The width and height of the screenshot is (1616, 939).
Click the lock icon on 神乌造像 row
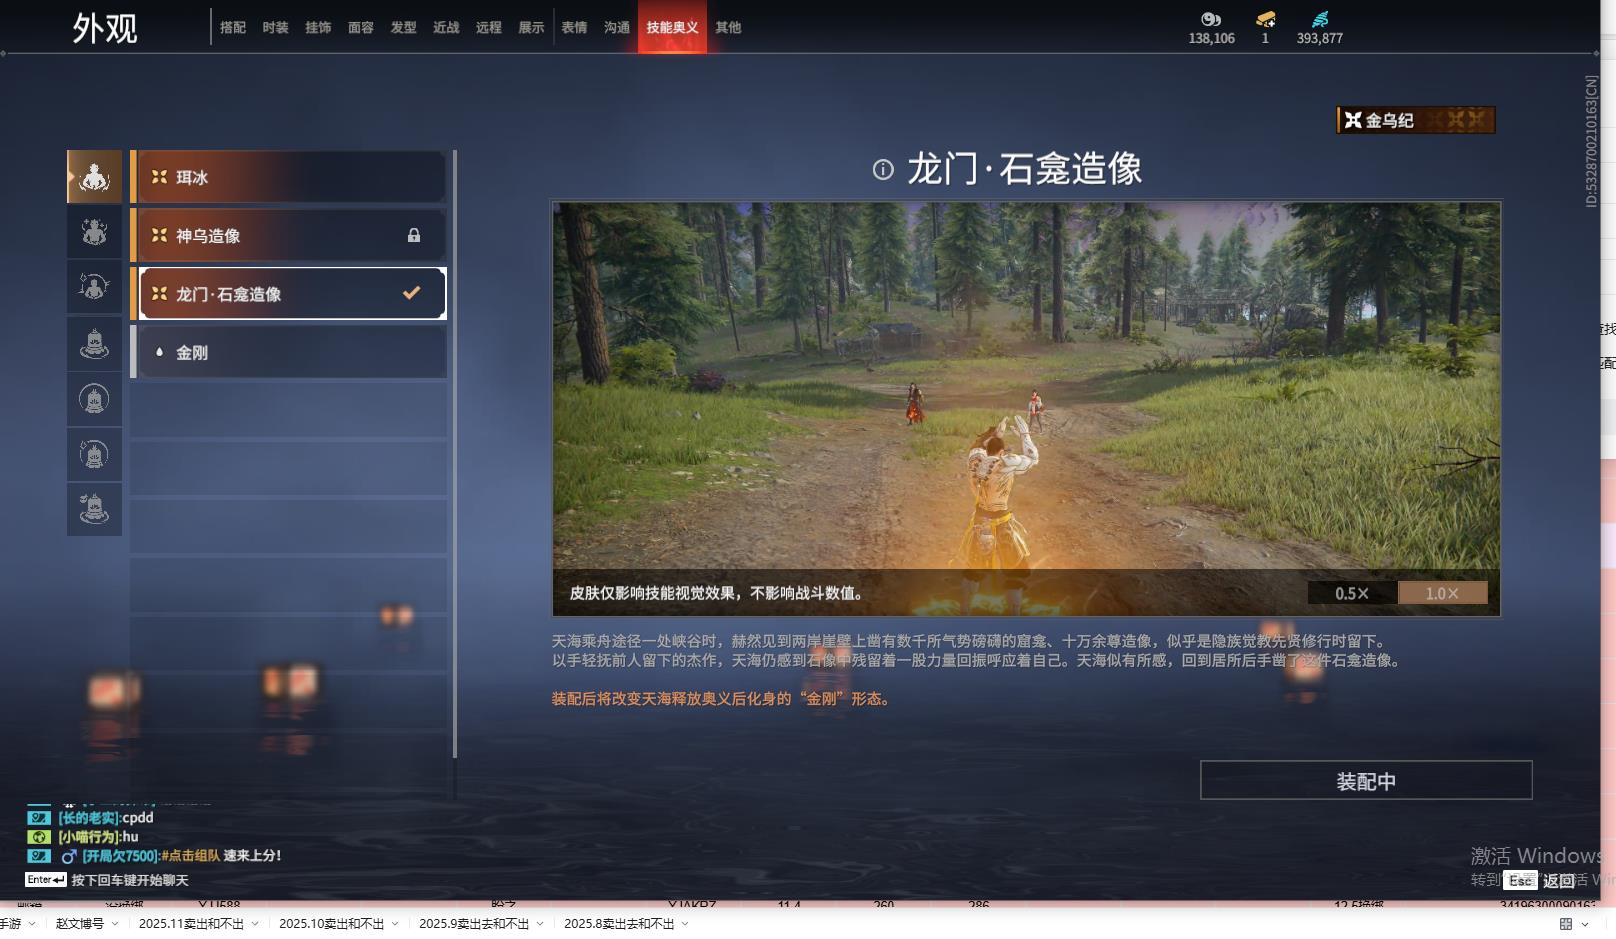(414, 235)
